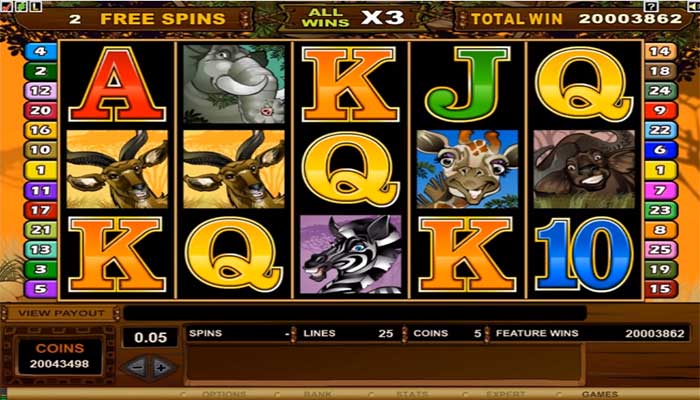Open the Games menu at bottom
This screenshot has height=400, width=700.
[600, 395]
